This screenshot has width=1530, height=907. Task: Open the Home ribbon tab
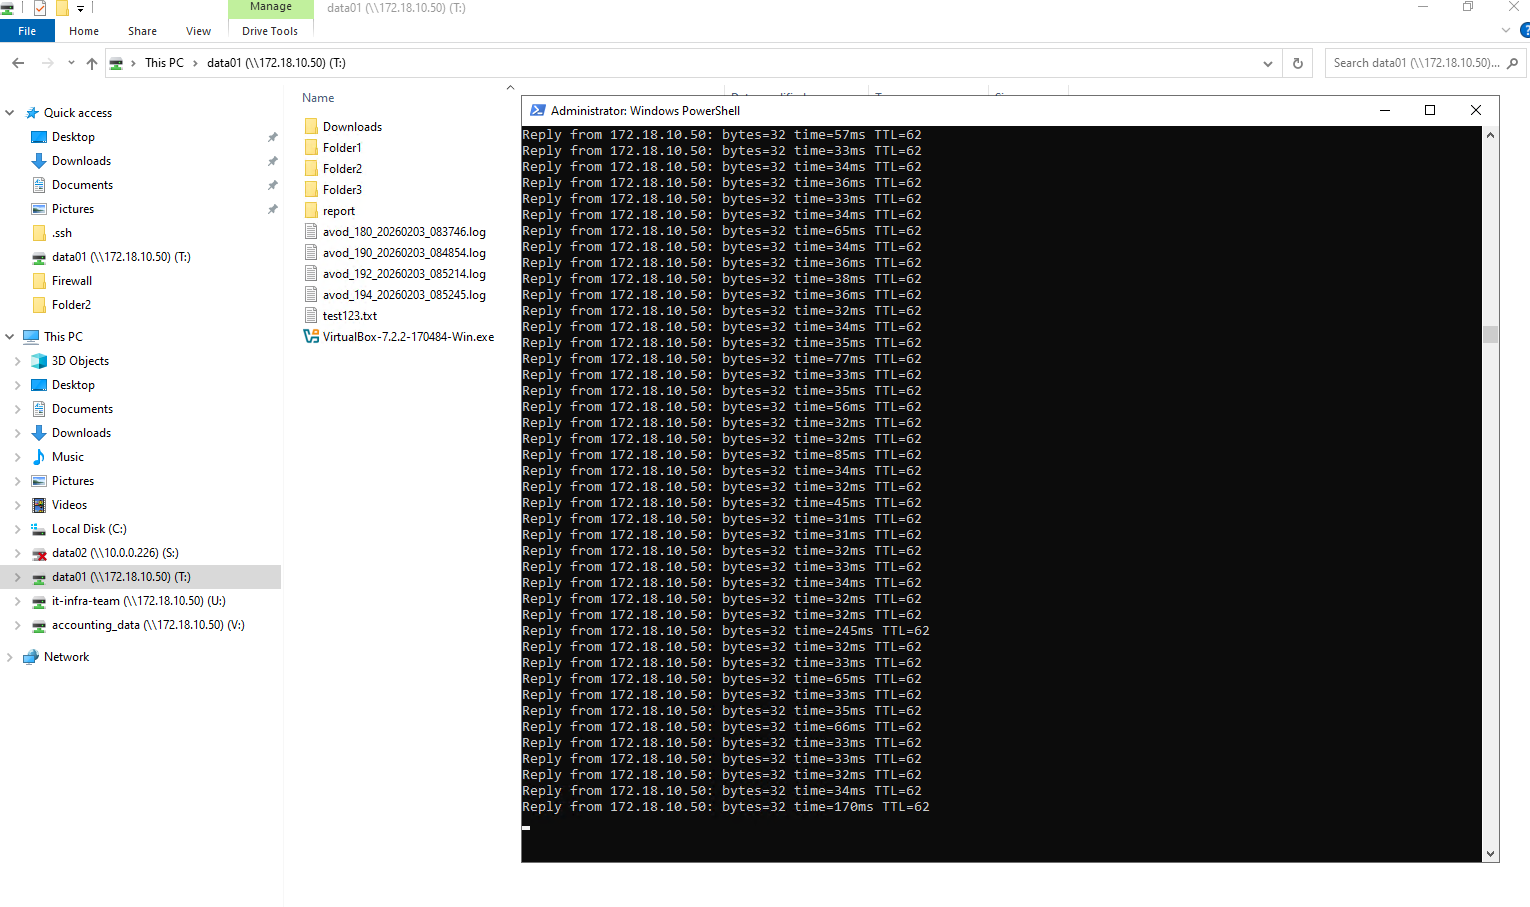pyautogui.click(x=84, y=31)
